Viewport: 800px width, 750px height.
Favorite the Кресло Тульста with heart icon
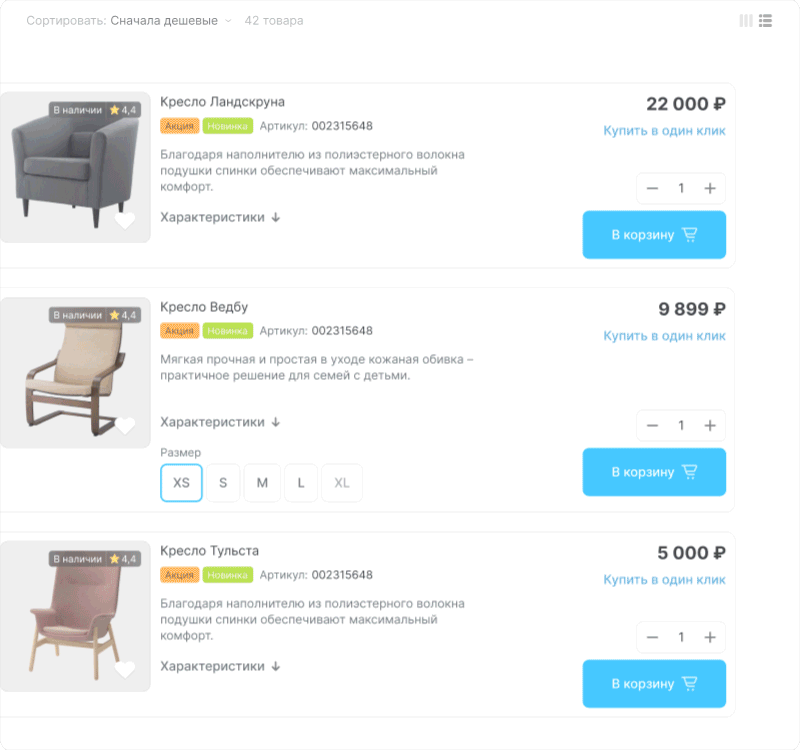[125, 670]
